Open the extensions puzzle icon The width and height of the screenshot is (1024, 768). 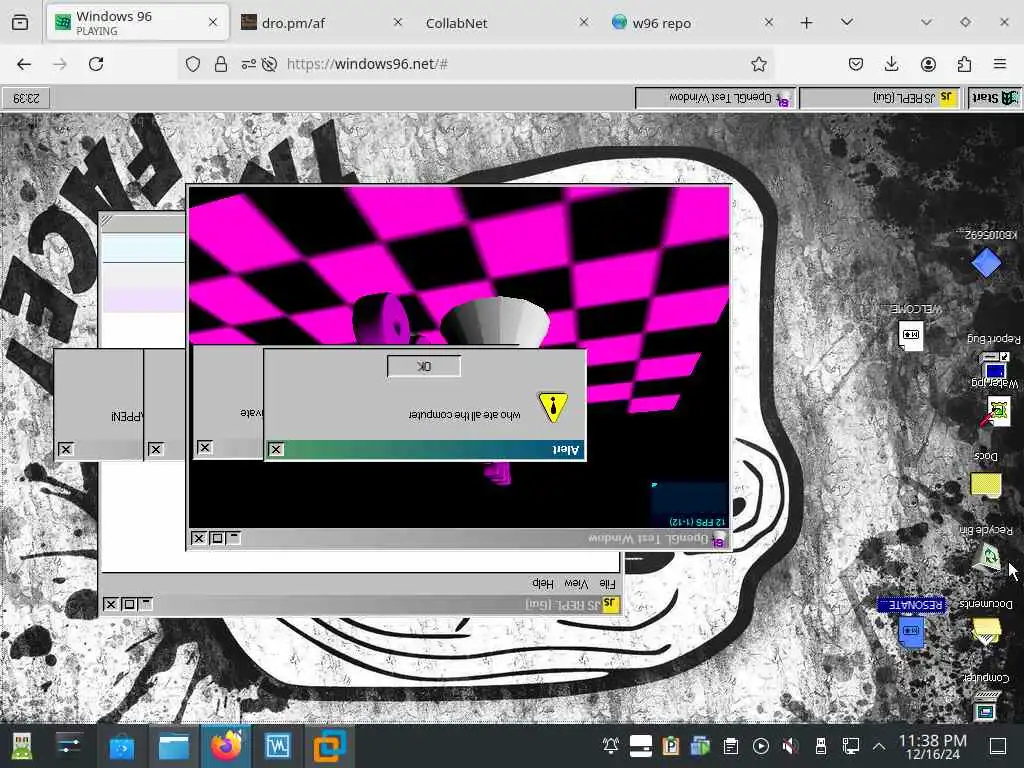pyautogui.click(x=964, y=64)
